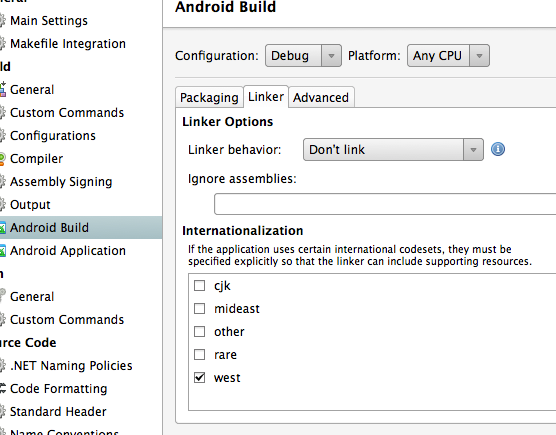Screen dimensions: 556x435
Task: Switch to the Advanced tab
Action: tap(321, 97)
